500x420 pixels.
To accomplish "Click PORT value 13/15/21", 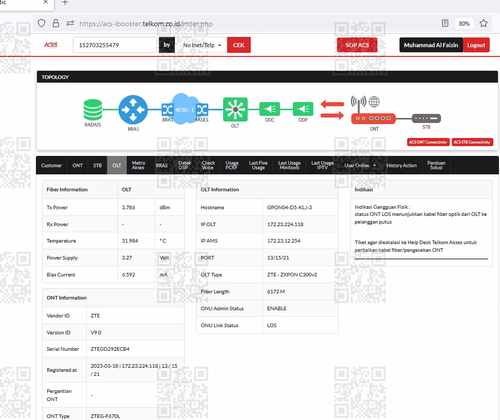I will [278, 258].
